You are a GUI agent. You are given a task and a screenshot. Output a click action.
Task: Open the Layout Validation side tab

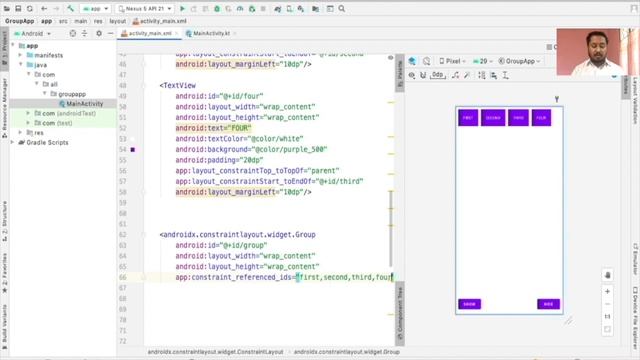point(635,101)
